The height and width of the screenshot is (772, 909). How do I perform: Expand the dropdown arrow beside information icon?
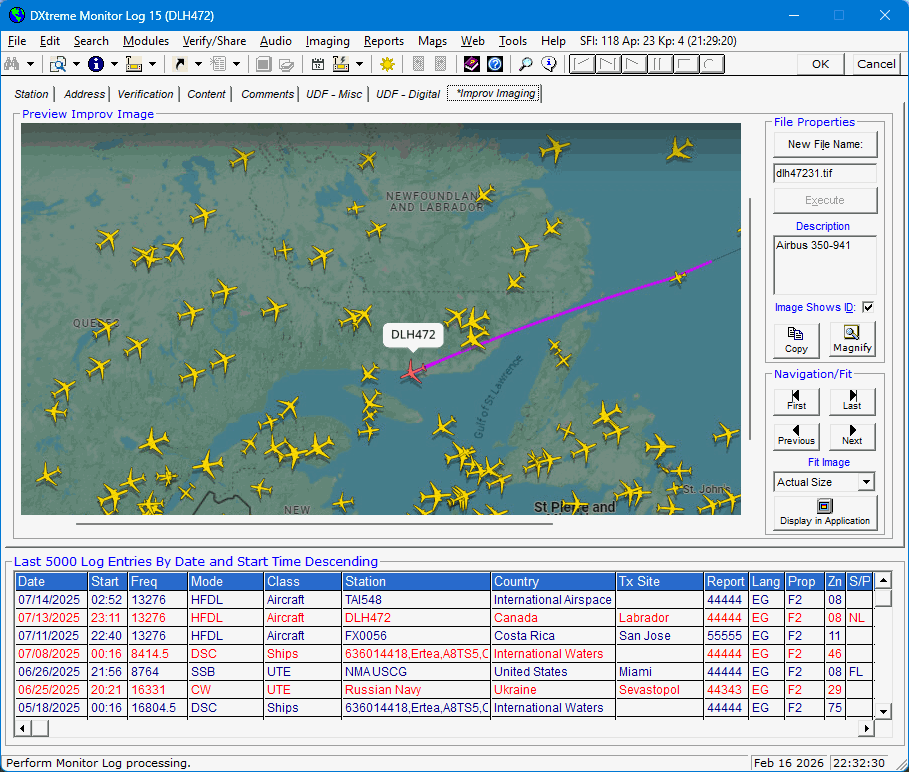[x=114, y=64]
